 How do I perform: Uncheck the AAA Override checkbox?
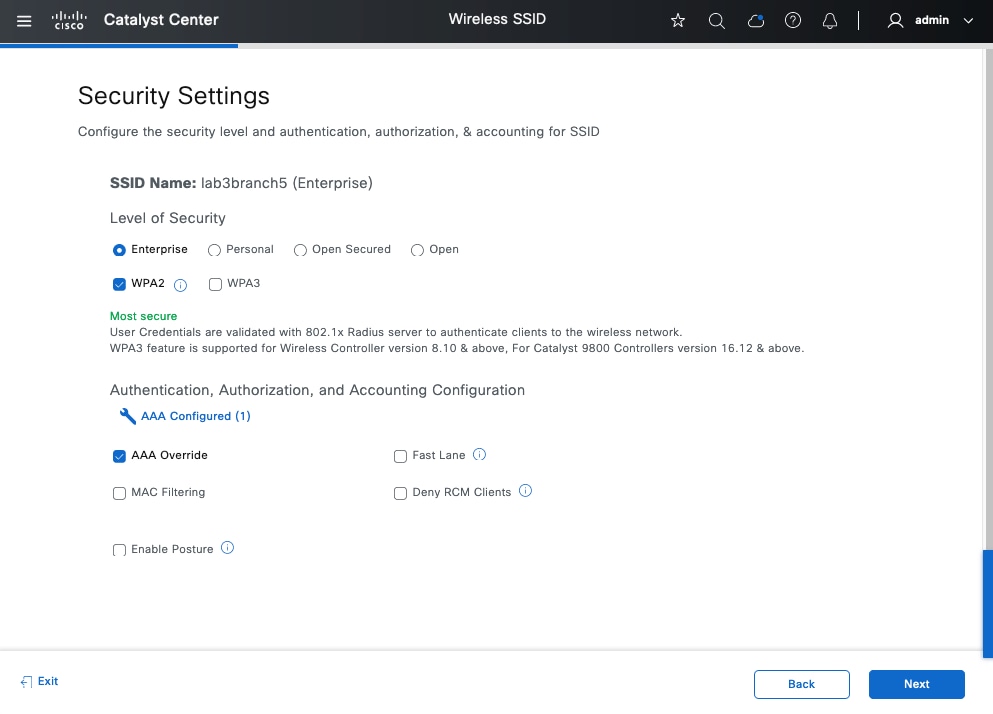120,456
